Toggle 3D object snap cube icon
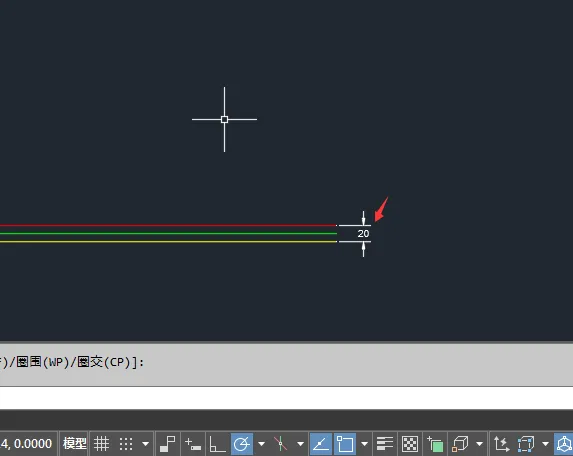 (460, 444)
